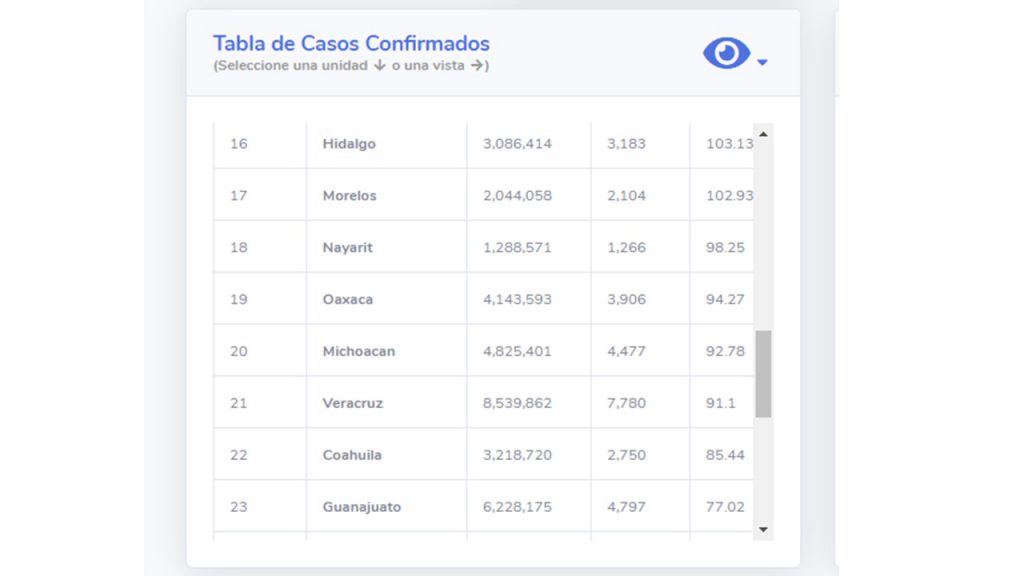Click population value 8,539,862

point(517,403)
